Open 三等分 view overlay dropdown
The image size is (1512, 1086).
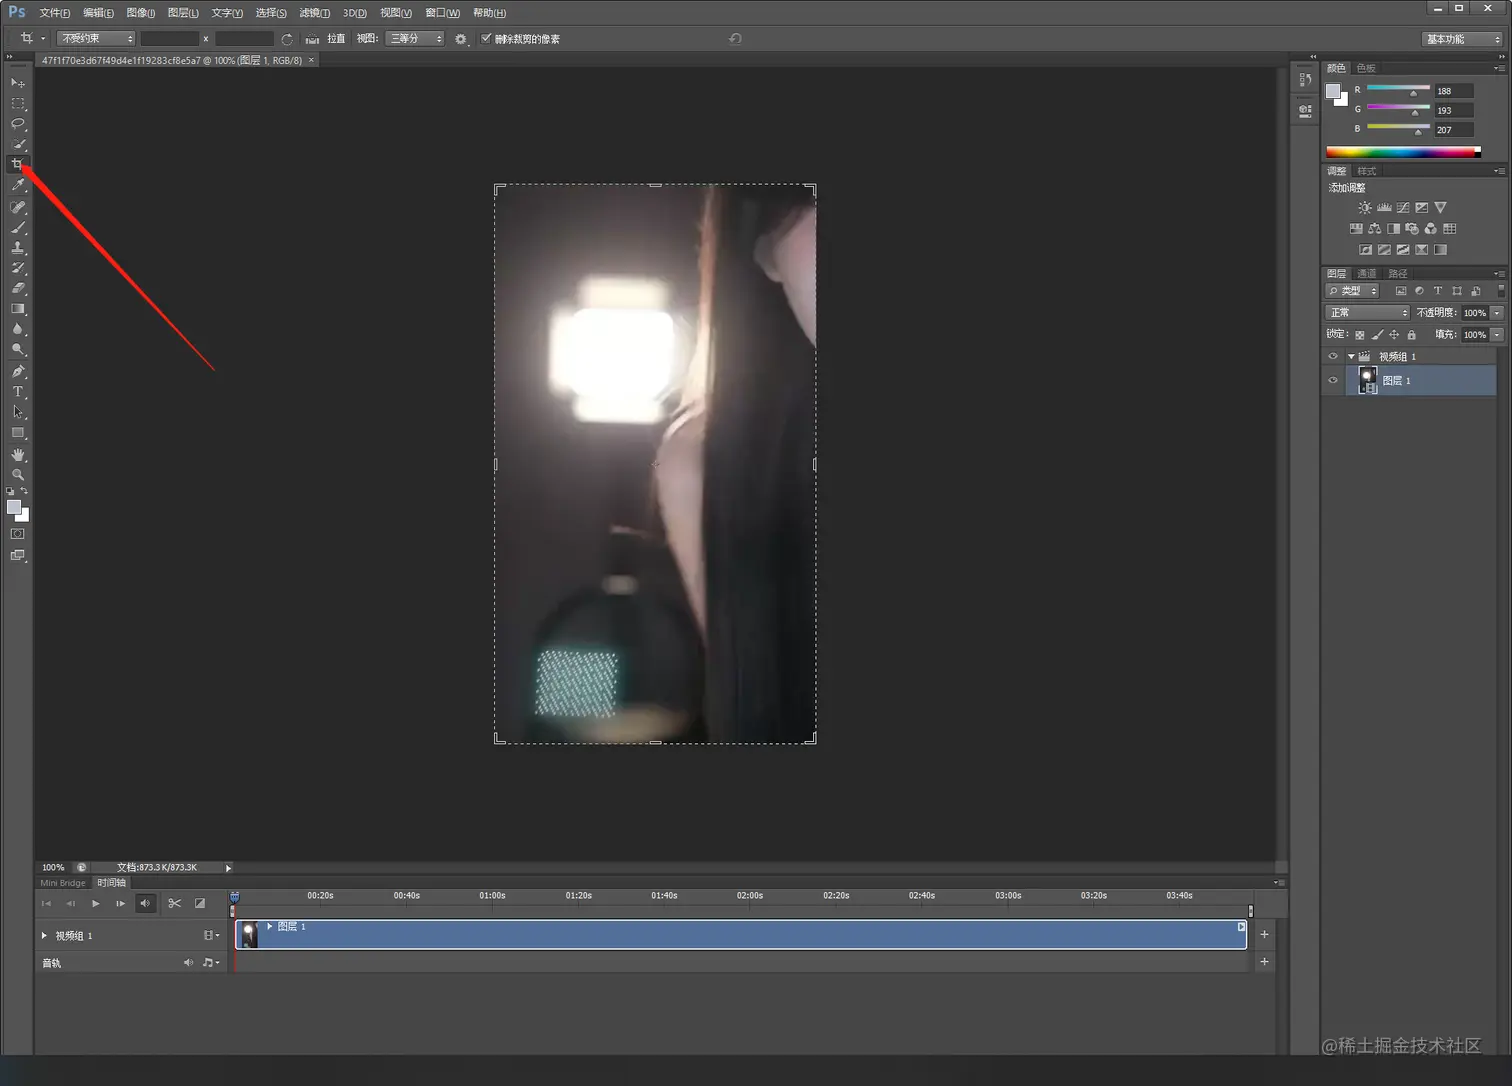click(x=415, y=38)
